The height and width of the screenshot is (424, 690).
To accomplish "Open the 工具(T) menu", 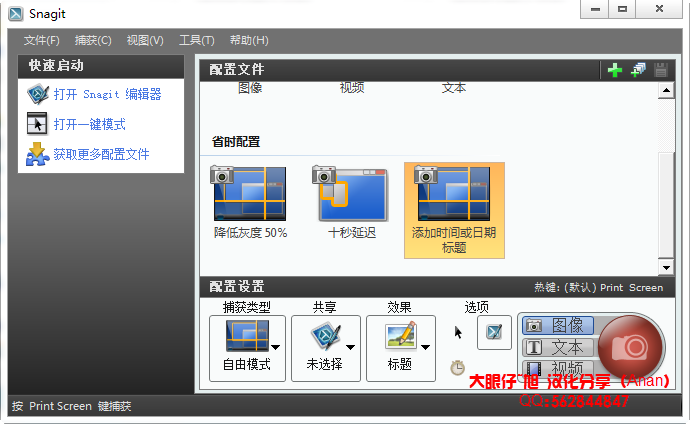I will click(196, 40).
